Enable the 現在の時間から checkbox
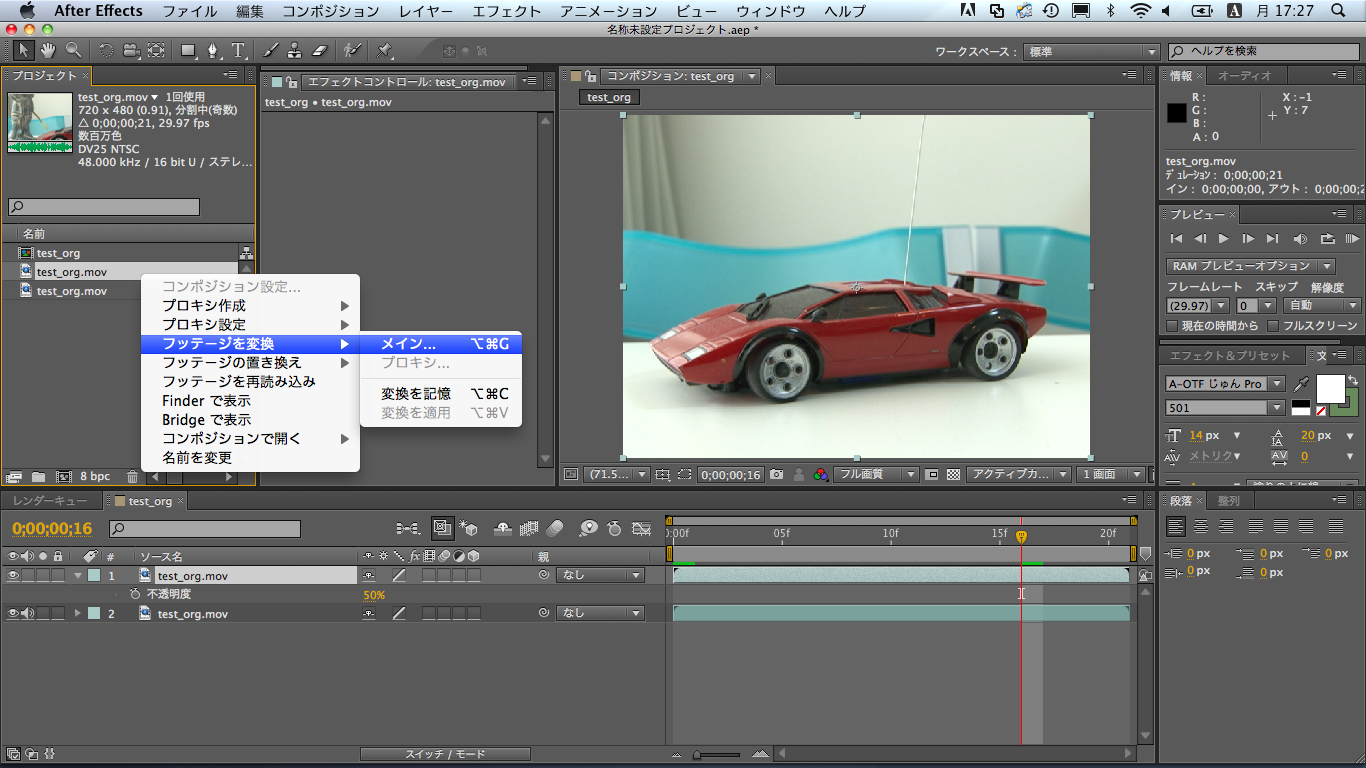 (1173, 326)
